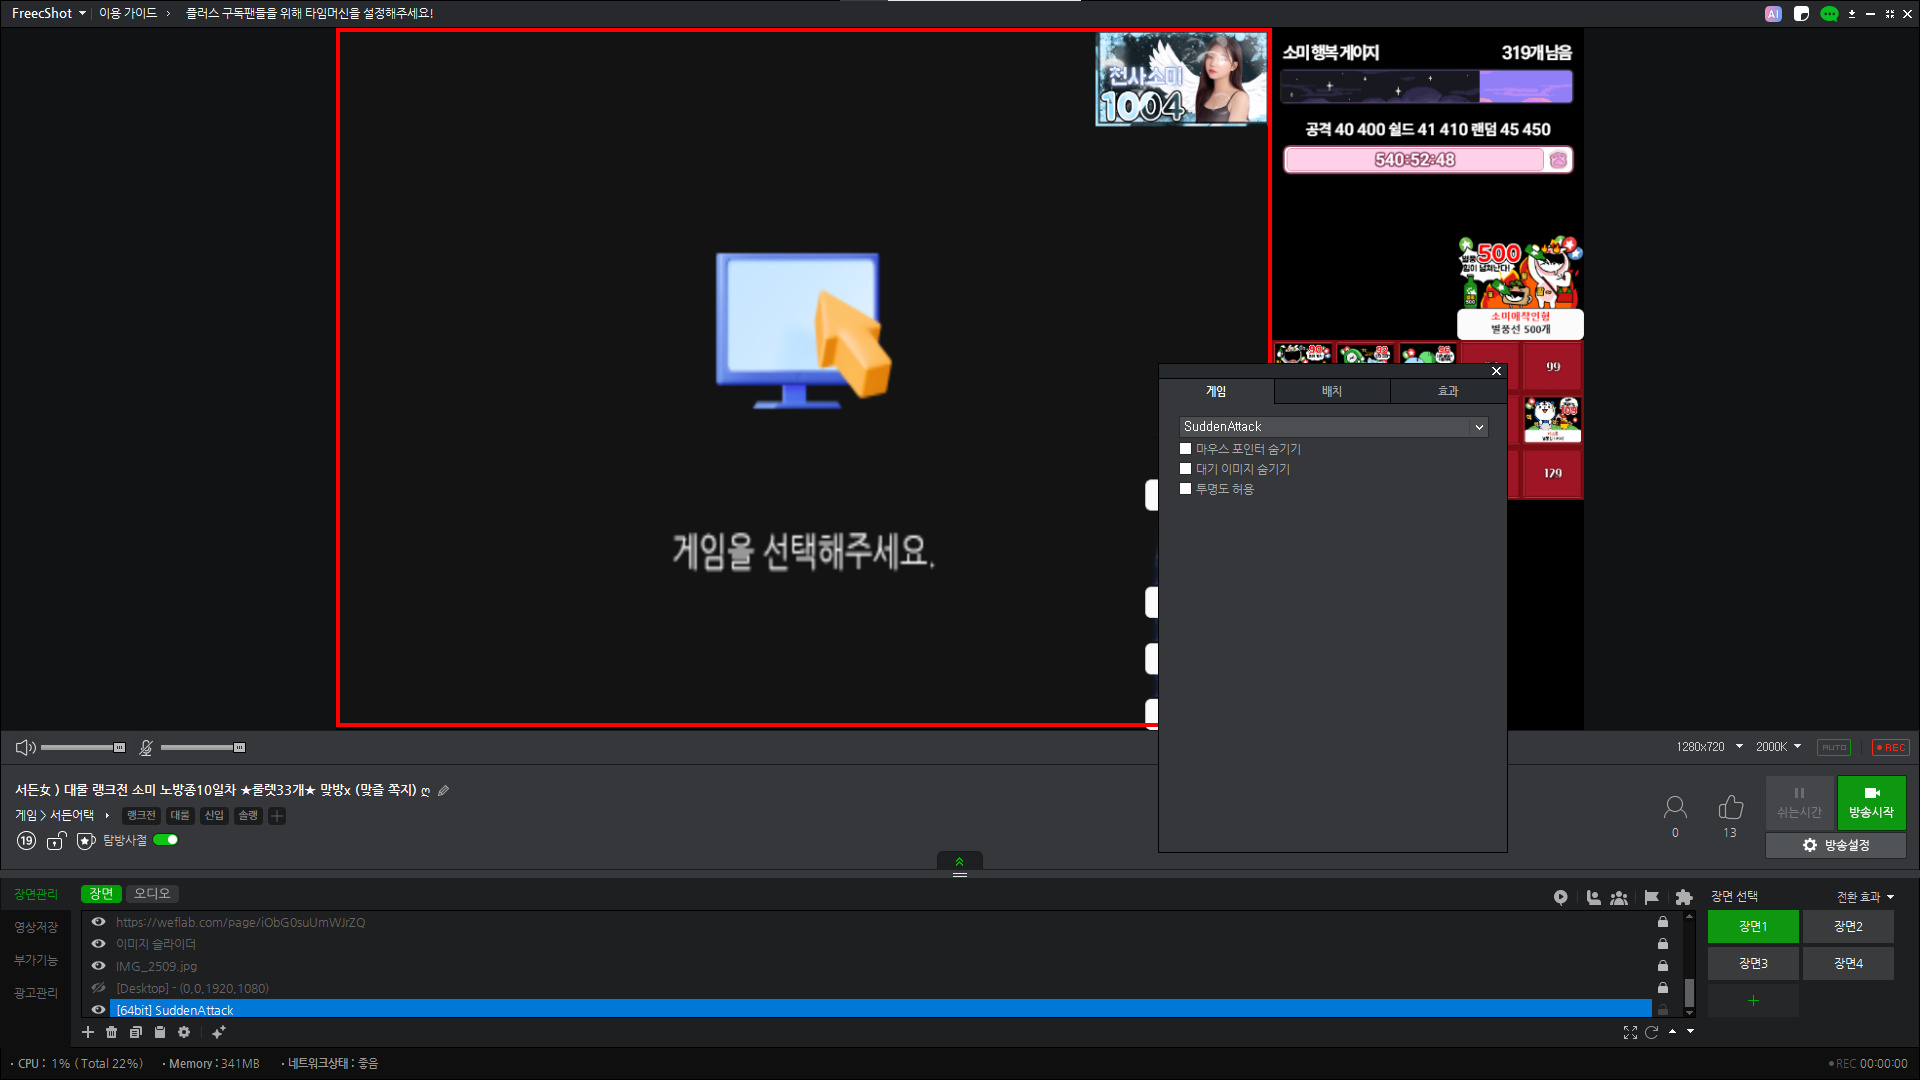1920x1080 pixels.
Task: Enable the 투명도 허용 checkbox
Action: coord(1186,489)
